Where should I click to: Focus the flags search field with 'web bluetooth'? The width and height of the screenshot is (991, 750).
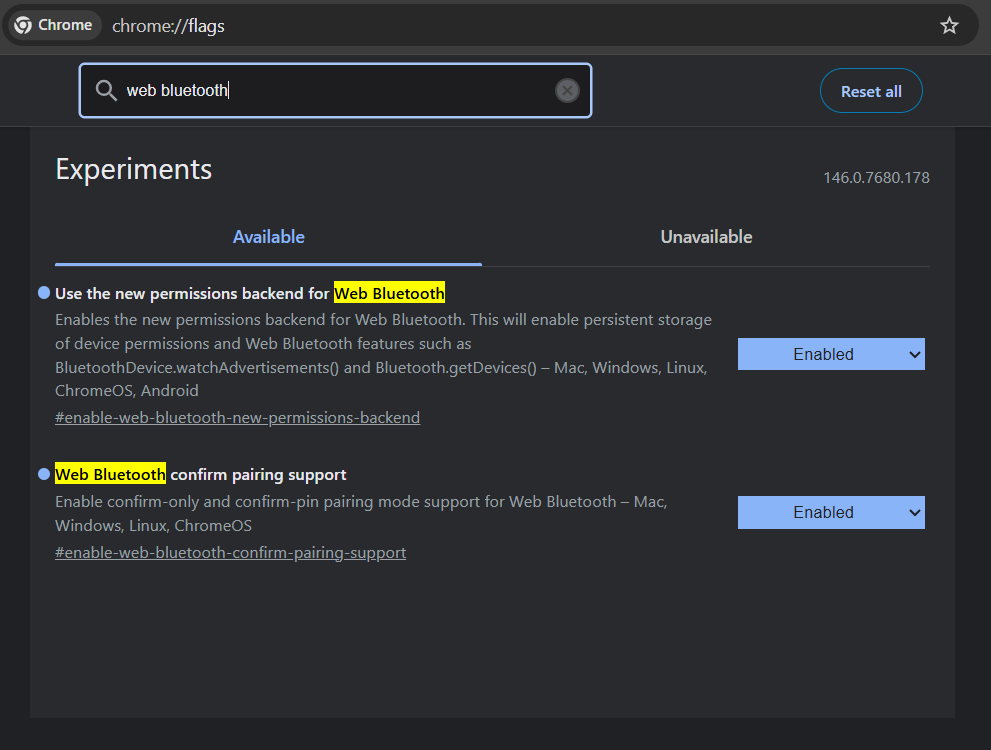(x=336, y=90)
